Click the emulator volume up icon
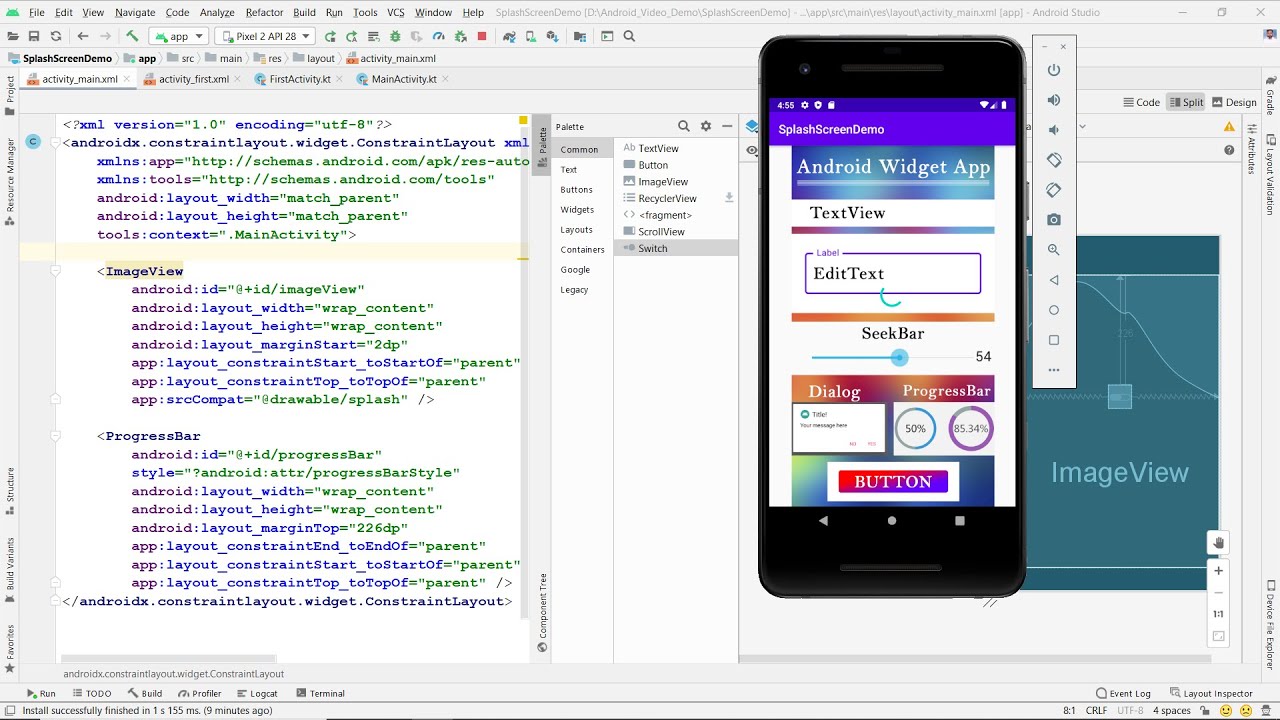Image resolution: width=1280 pixels, height=720 pixels. click(1053, 100)
